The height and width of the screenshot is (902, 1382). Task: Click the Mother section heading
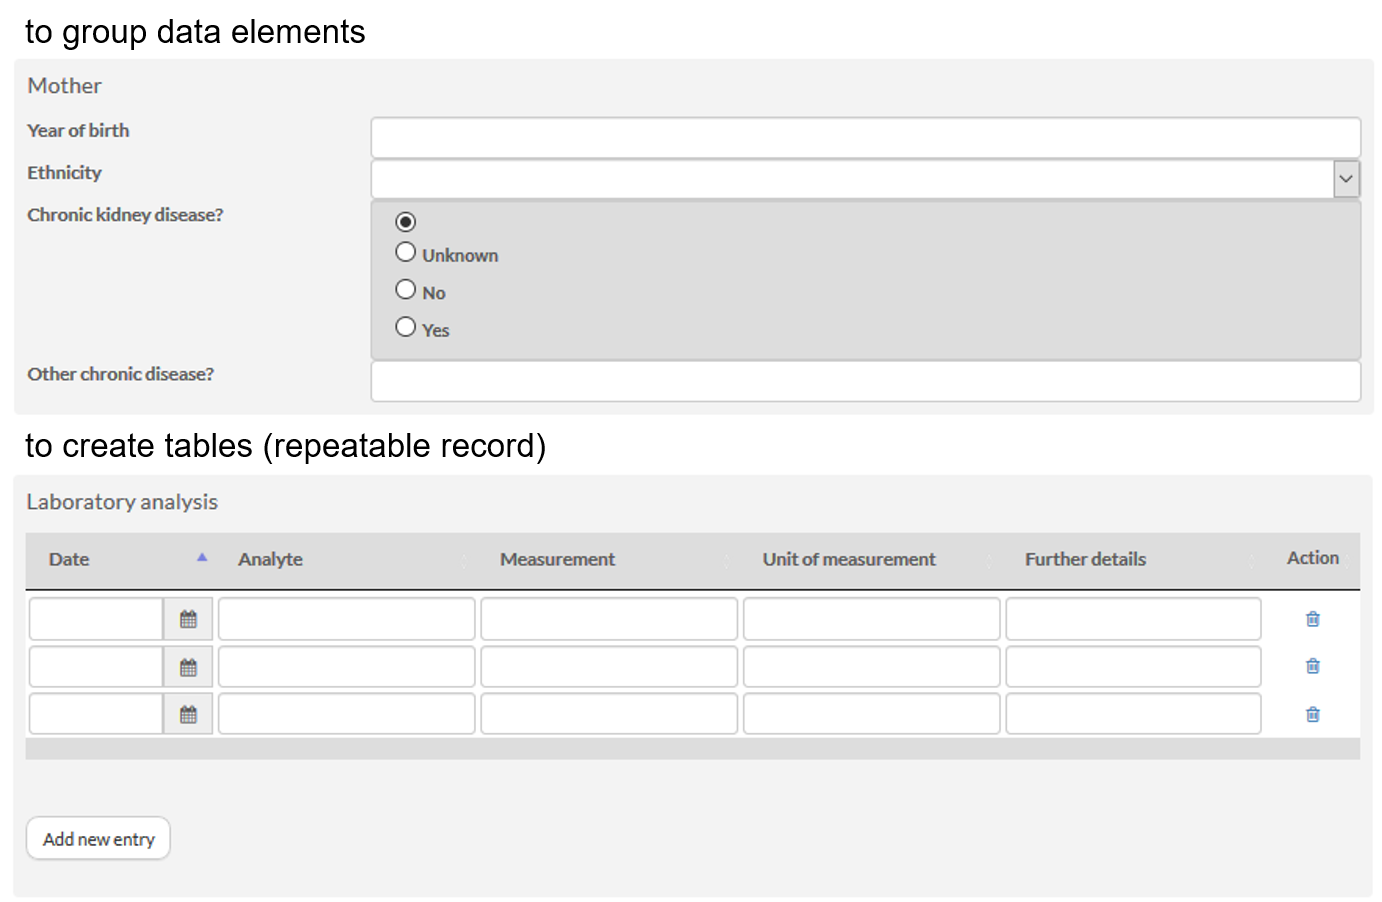(64, 86)
